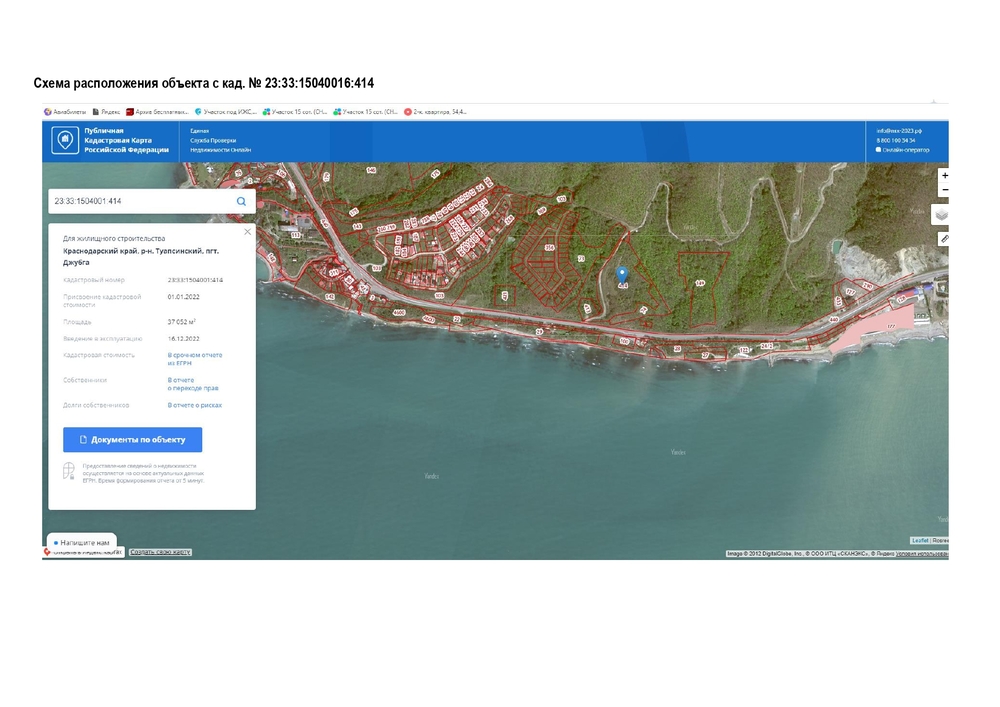Click the search magnifier icon
Viewport: 1000px width, 707px height.
tap(241, 201)
